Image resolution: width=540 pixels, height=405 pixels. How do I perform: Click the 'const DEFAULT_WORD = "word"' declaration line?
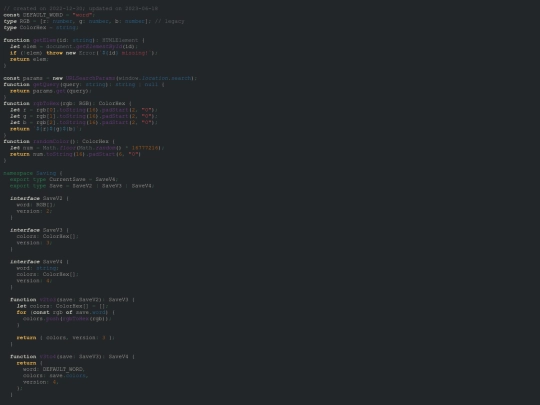[x=49, y=15]
